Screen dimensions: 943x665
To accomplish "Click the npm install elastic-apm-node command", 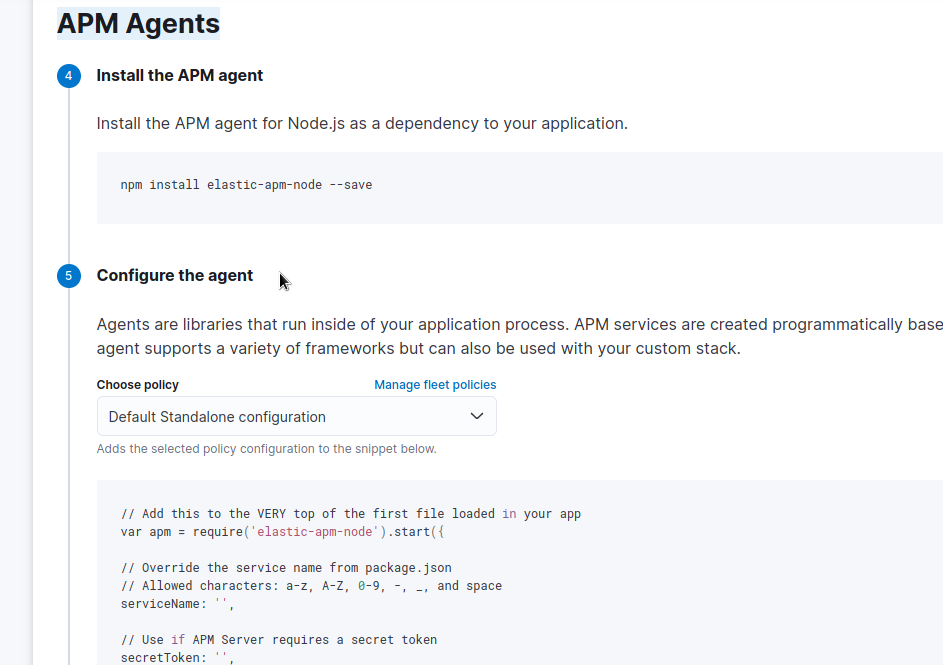I will tap(247, 185).
